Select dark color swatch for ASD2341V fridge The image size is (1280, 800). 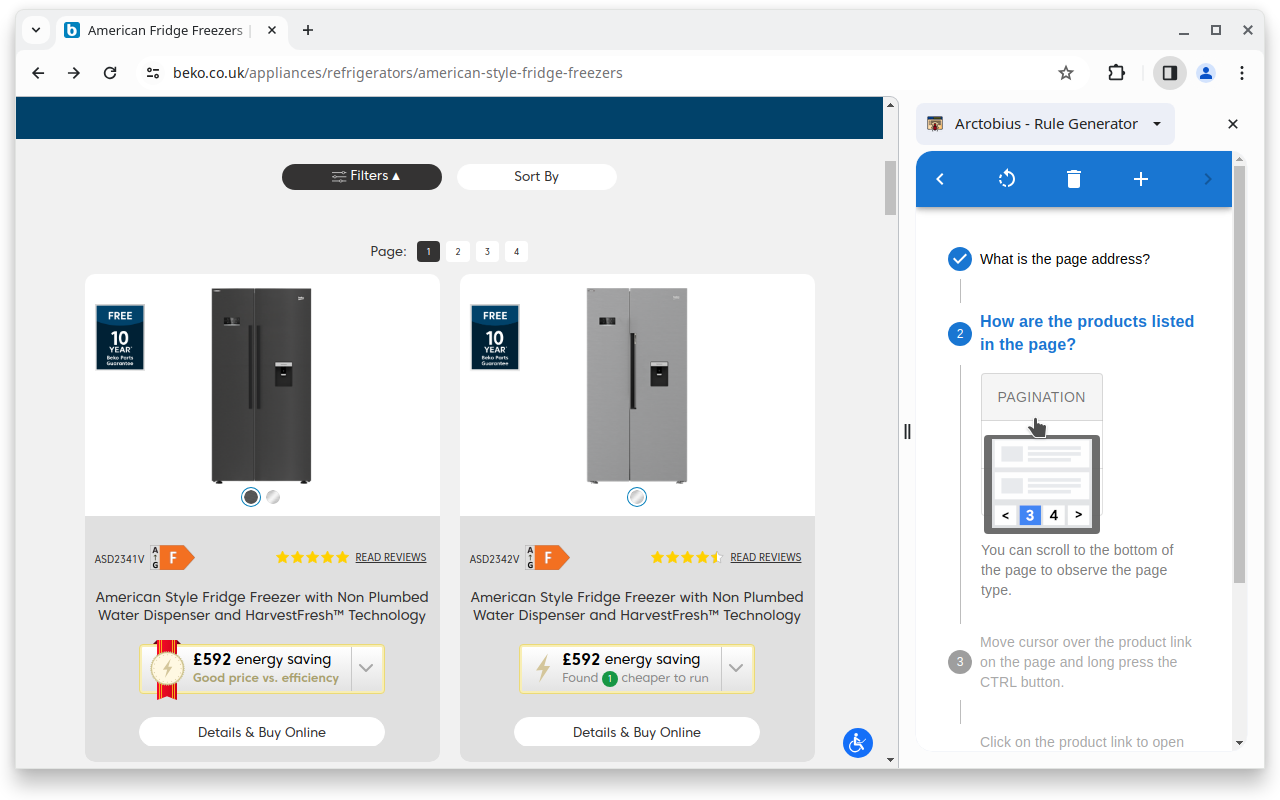click(x=251, y=497)
